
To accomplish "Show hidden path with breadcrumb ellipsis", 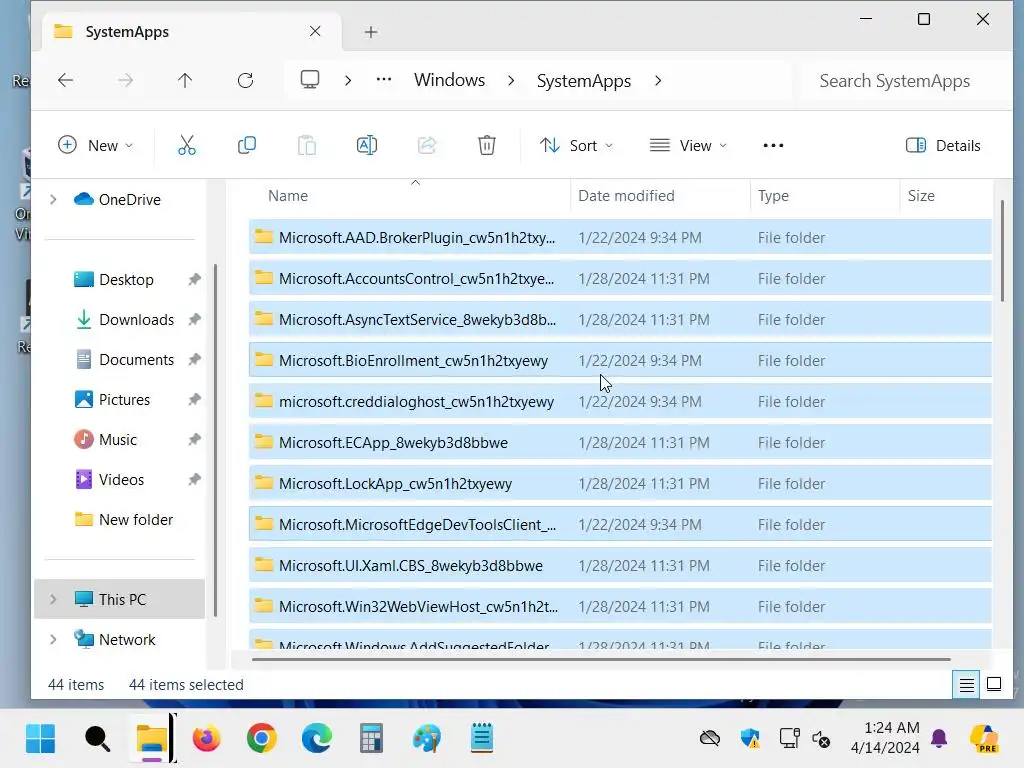I will [384, 80].
